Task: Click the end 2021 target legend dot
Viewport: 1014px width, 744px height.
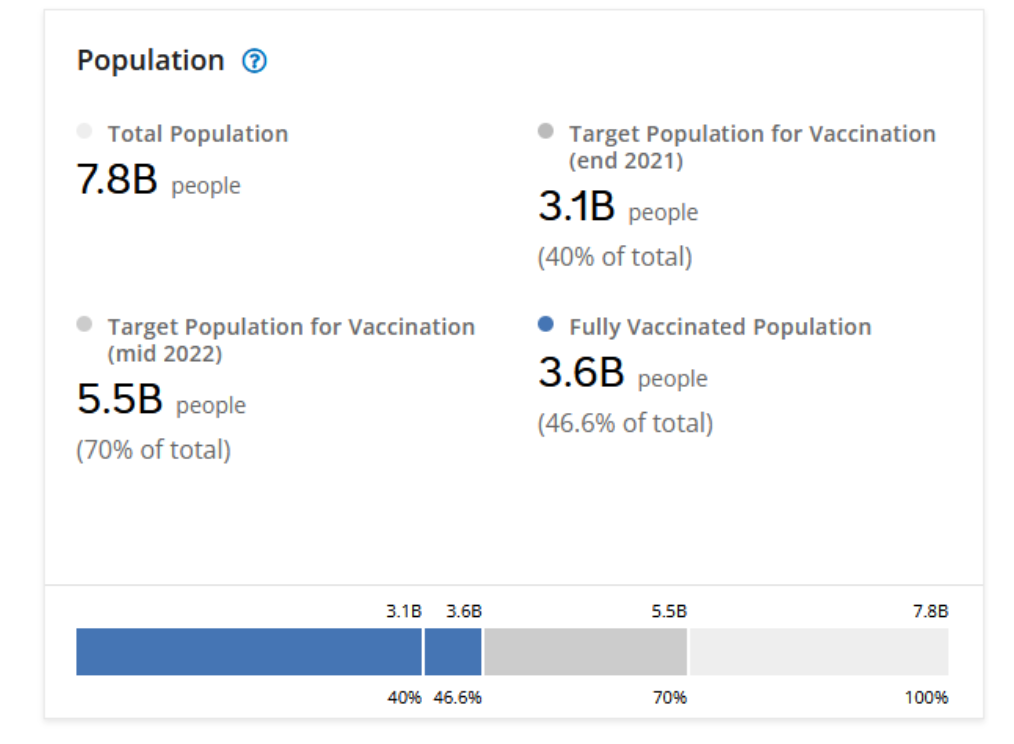Action: click(x=545, y=131)
